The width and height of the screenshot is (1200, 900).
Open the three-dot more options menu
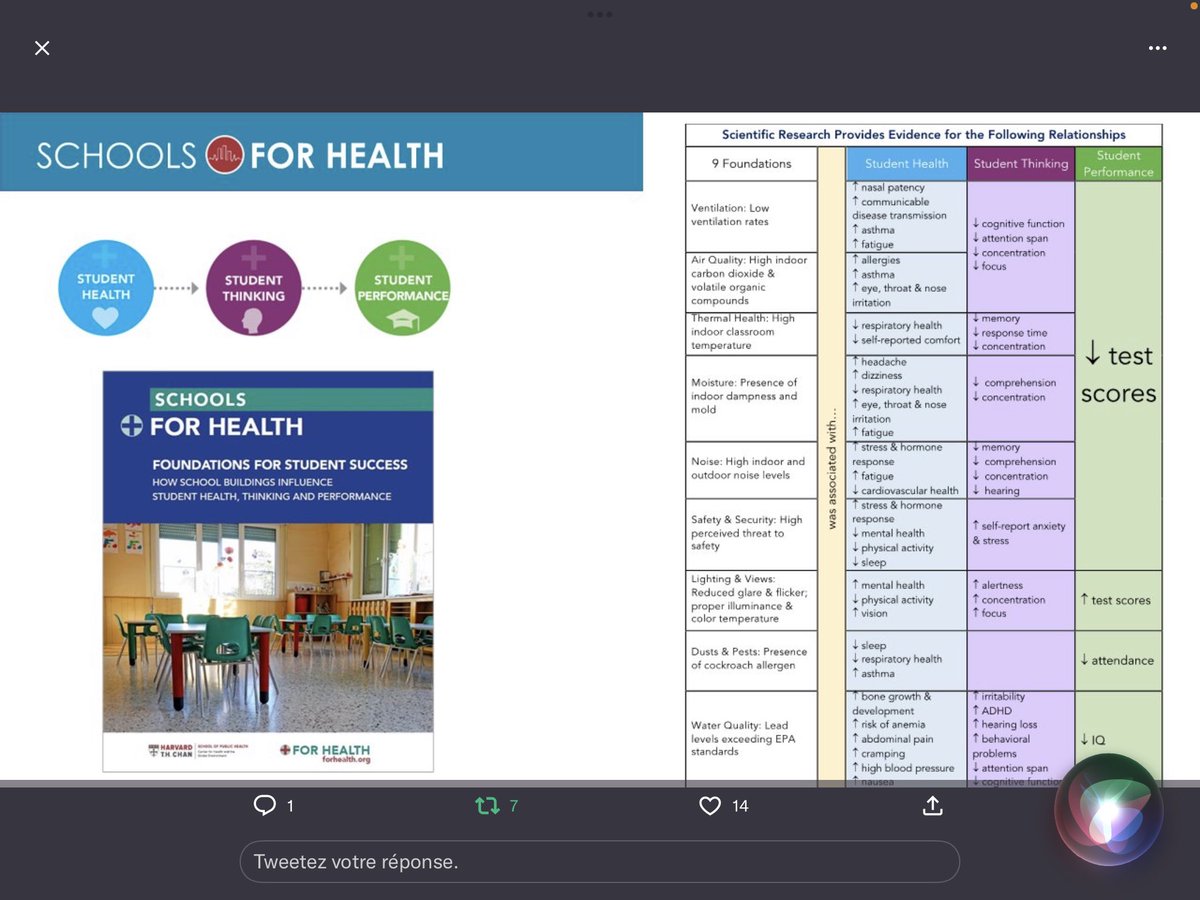(x=1157, y=48)
